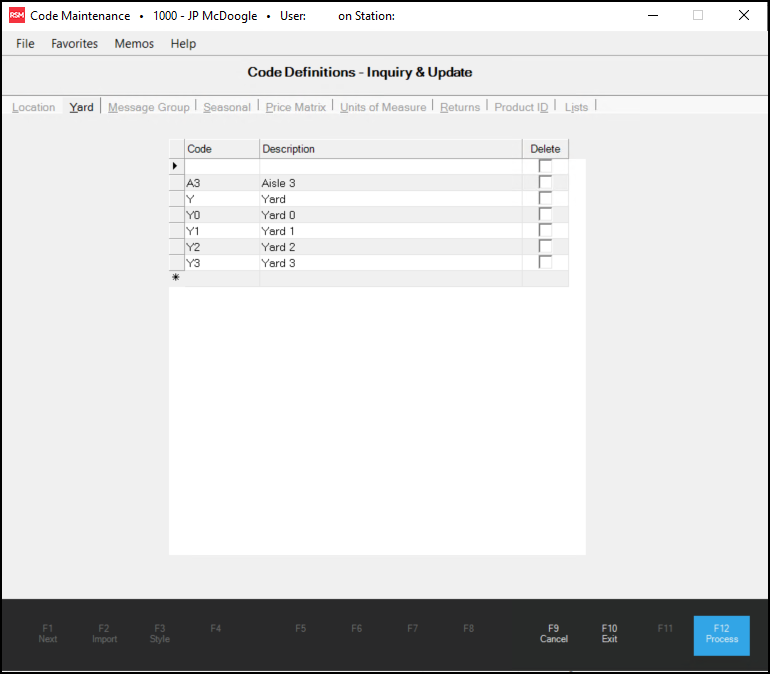Open the Help menu
This screenshot has width=770, height=674.
point(183,44)
